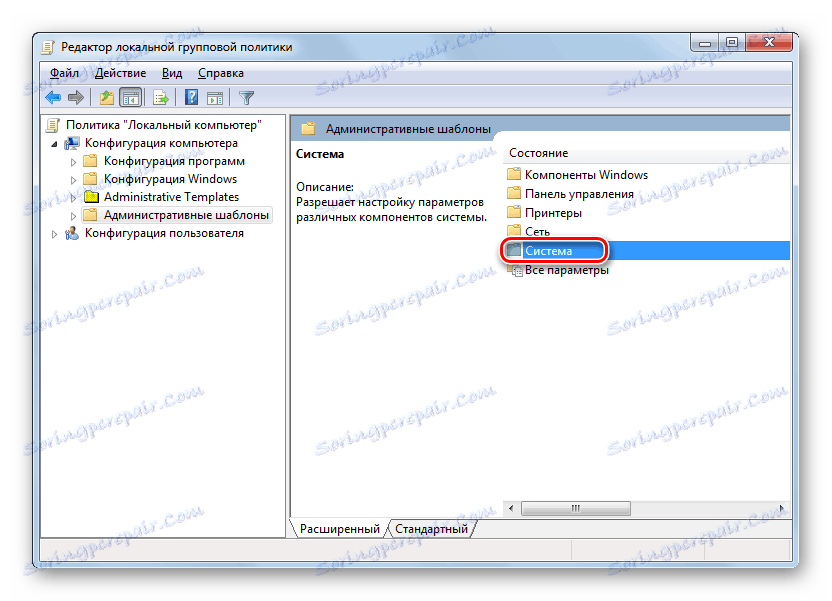832x601 pixels.
Task: Collapse the Конфигурация компьютера tree node
Action: pyautogui.click(x=54, y=144)
